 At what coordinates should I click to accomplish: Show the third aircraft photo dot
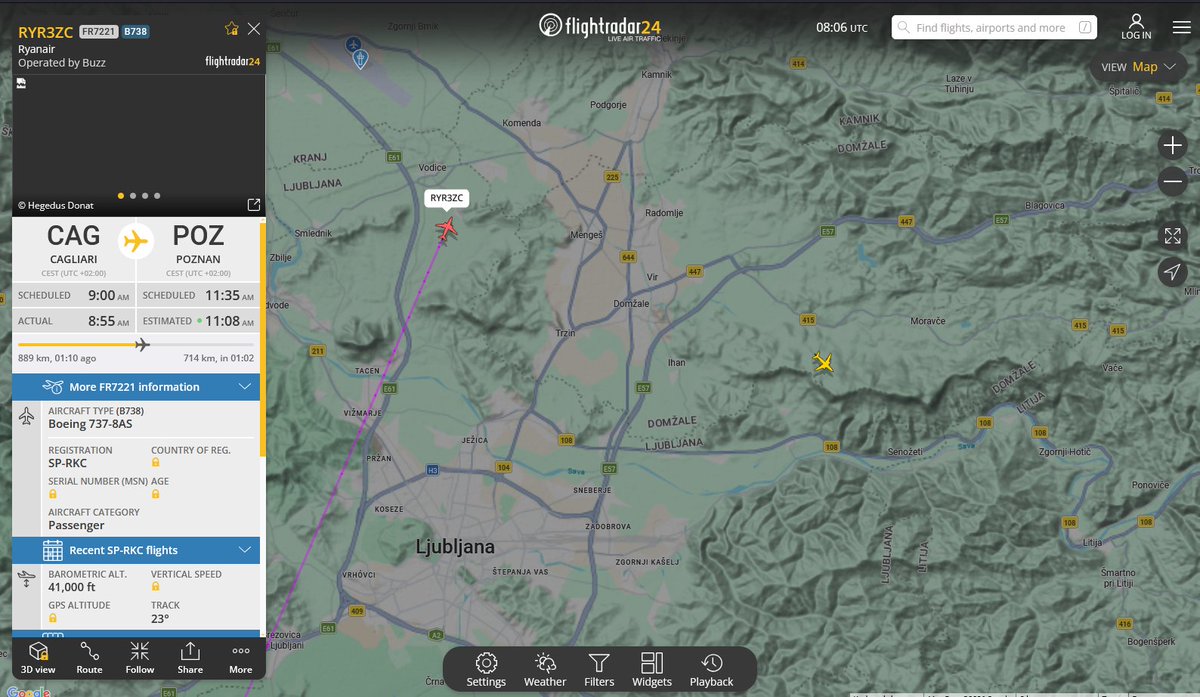[x=145, y=196]
